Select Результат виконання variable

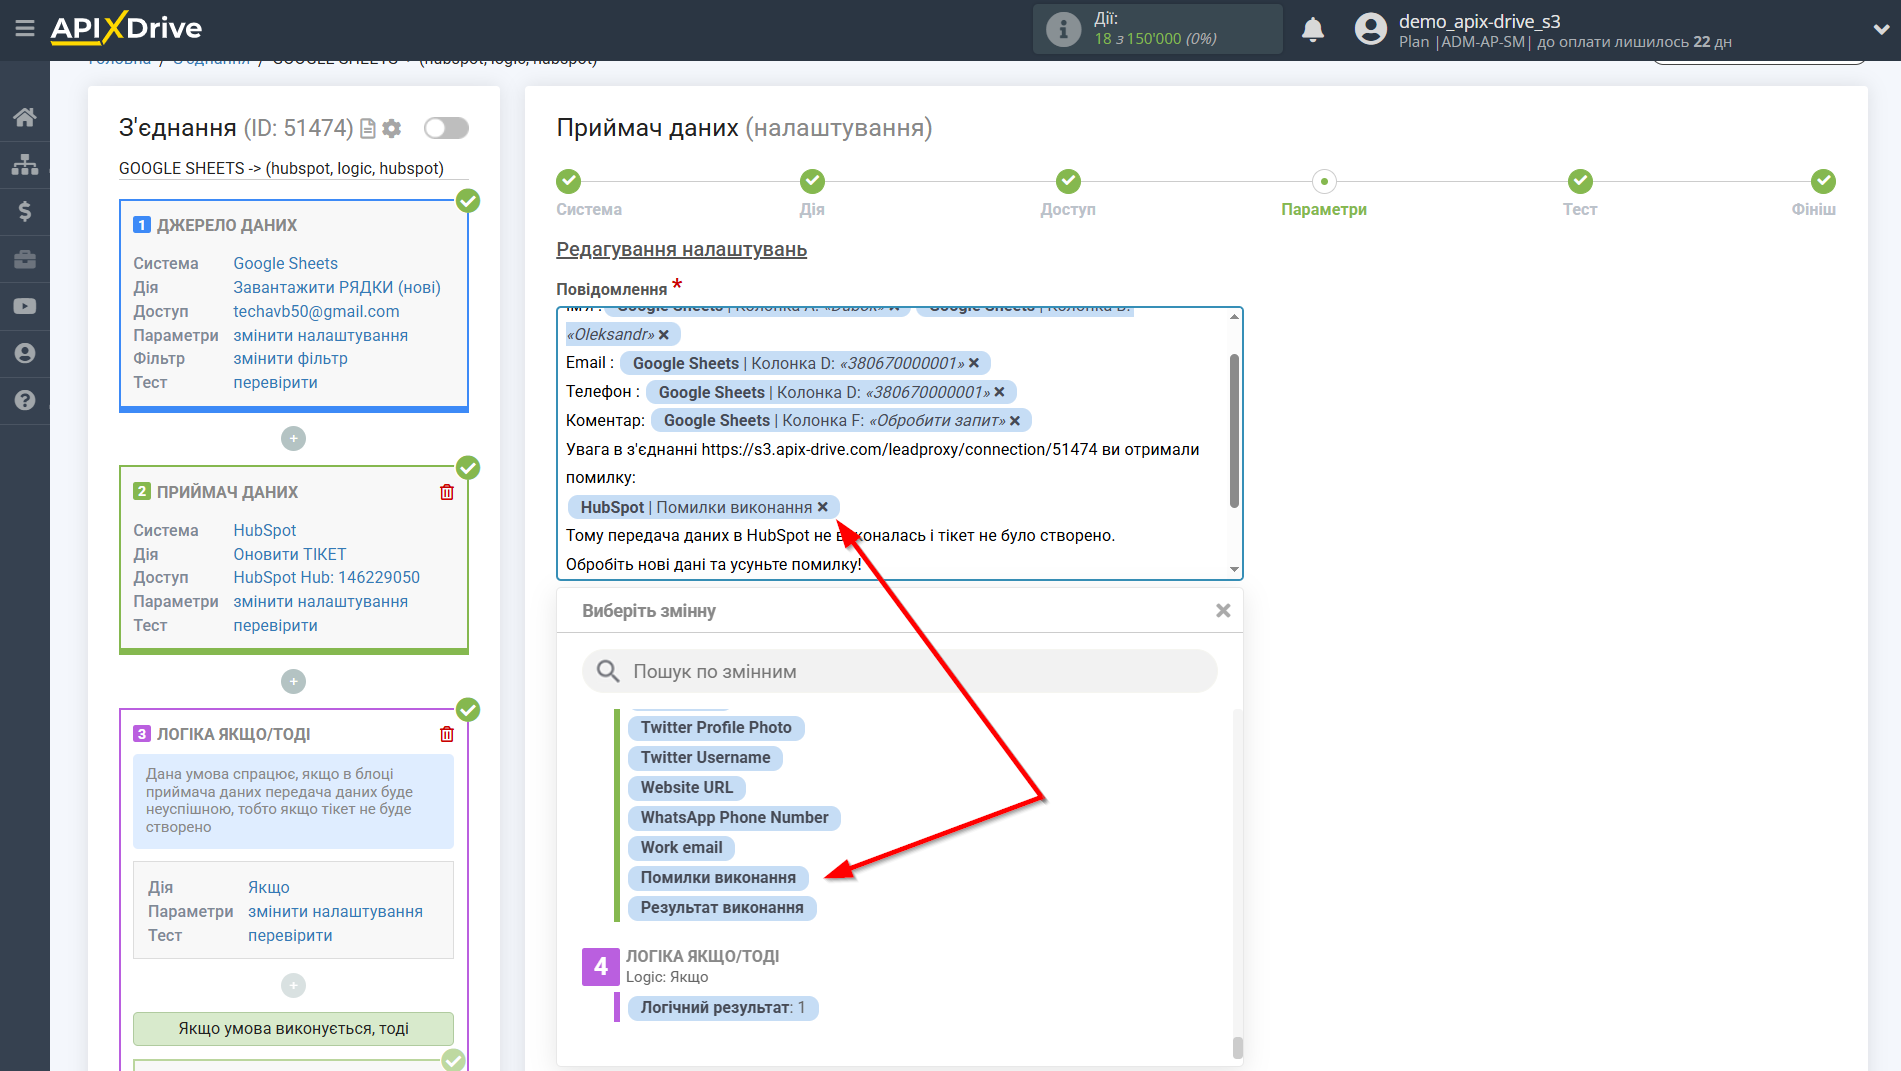tap(722, 907)
